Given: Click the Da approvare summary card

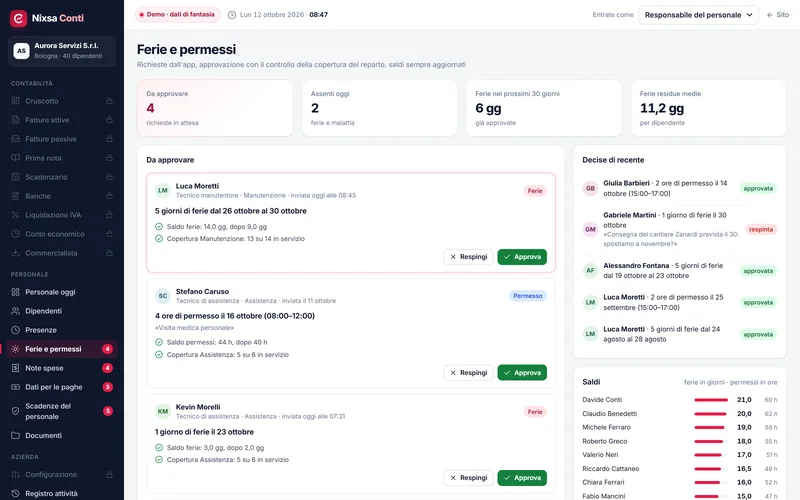Looking at the screenshot, I should pos(215,108).
